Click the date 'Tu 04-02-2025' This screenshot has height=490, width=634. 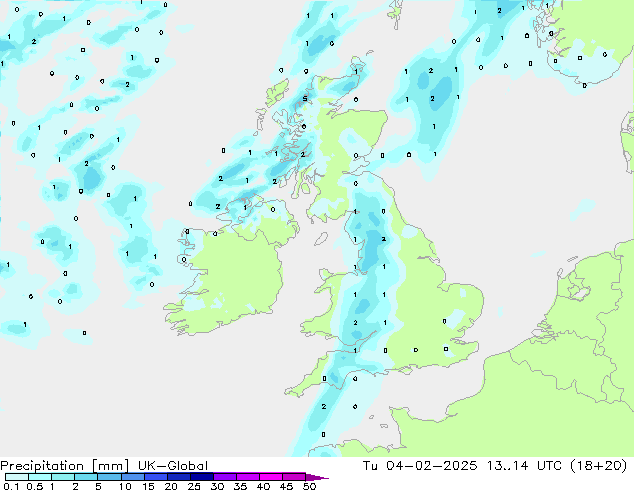[420, 466]
